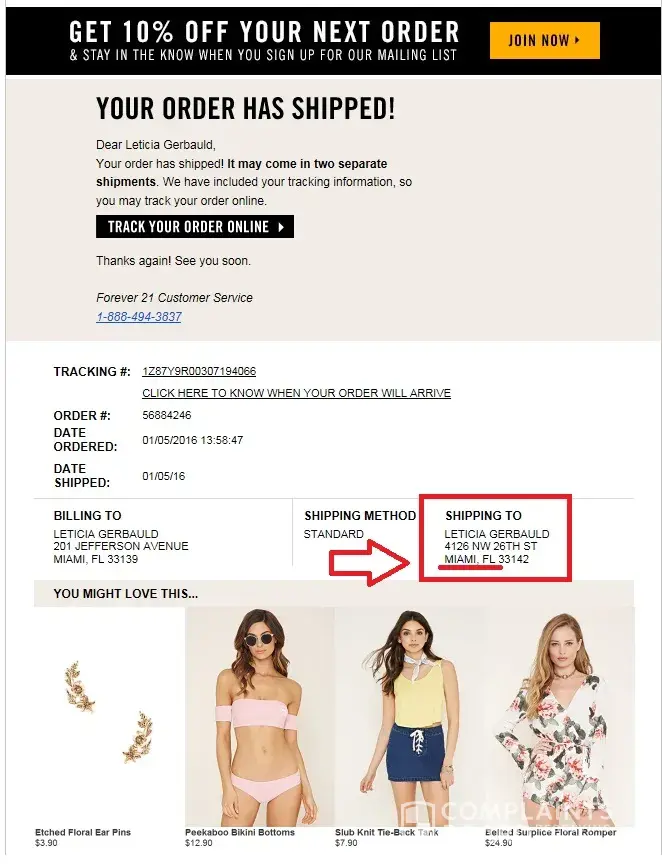Click the arrow icon on JOIN NOW
662x865 pixels.
tap(577, 40)
